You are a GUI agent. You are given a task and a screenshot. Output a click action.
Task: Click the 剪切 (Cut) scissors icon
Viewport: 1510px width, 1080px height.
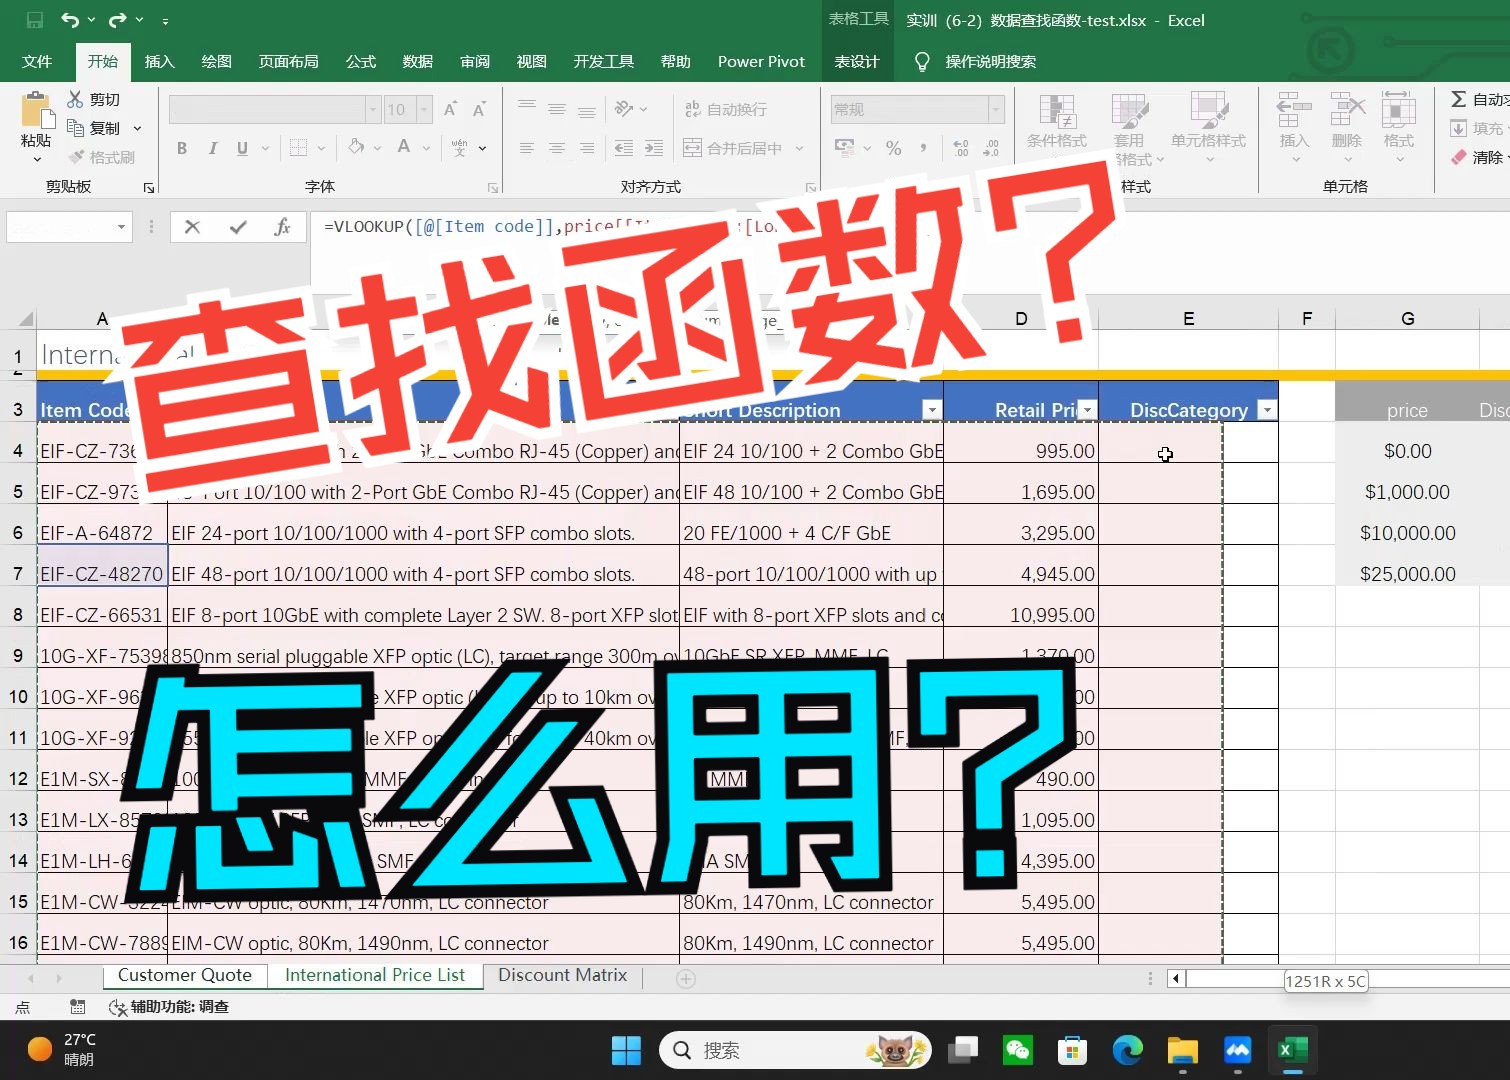(75, 99)
